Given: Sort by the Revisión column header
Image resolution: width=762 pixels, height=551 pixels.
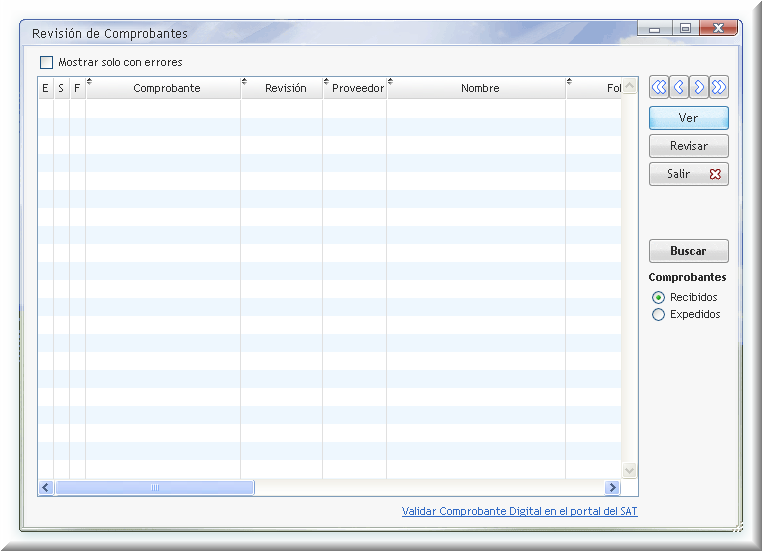Looking at the screenshot, I should coord(285,88).
